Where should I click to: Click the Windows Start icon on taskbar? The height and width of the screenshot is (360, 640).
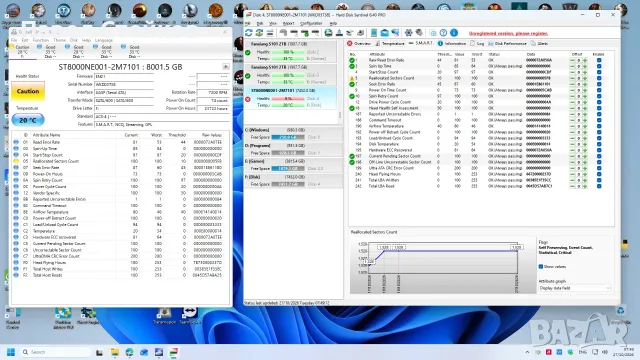(11, 352)
